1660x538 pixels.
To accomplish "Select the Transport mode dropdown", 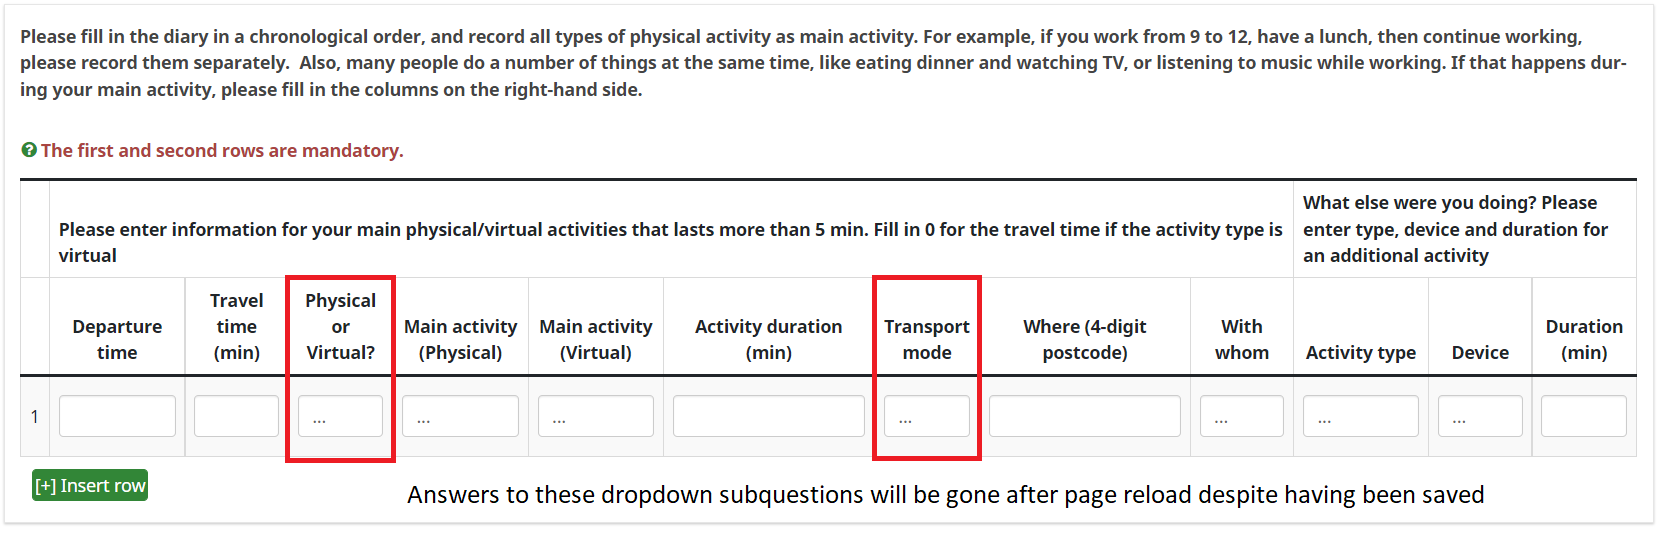I will click(926, 416).
